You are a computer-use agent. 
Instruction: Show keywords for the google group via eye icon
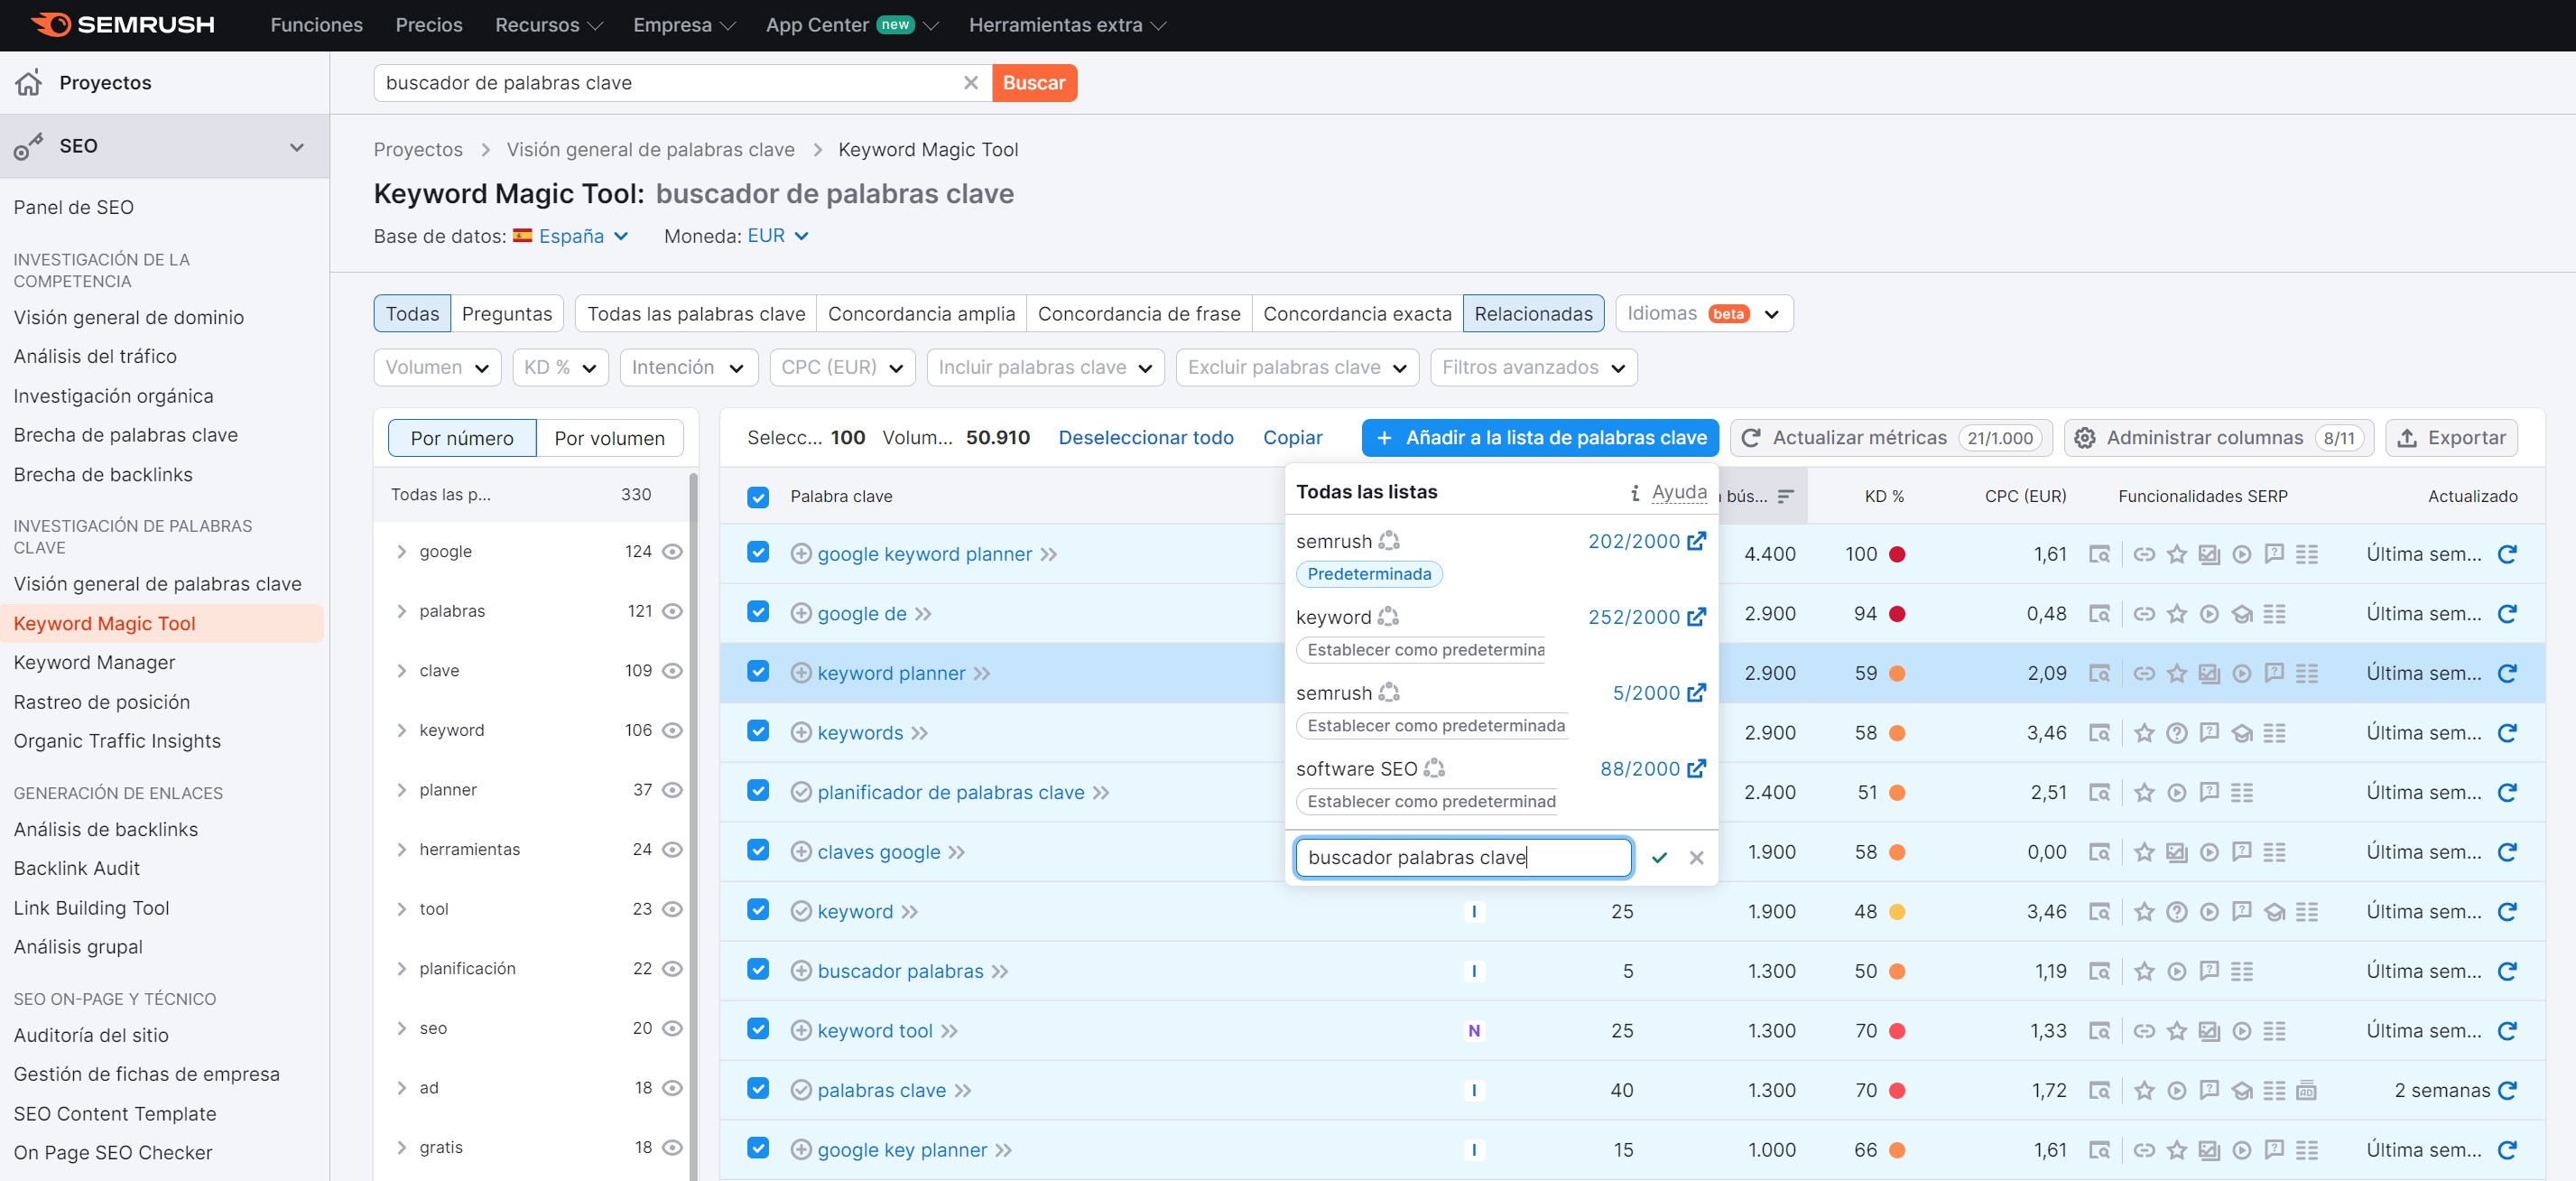click(x=672, y=551)
